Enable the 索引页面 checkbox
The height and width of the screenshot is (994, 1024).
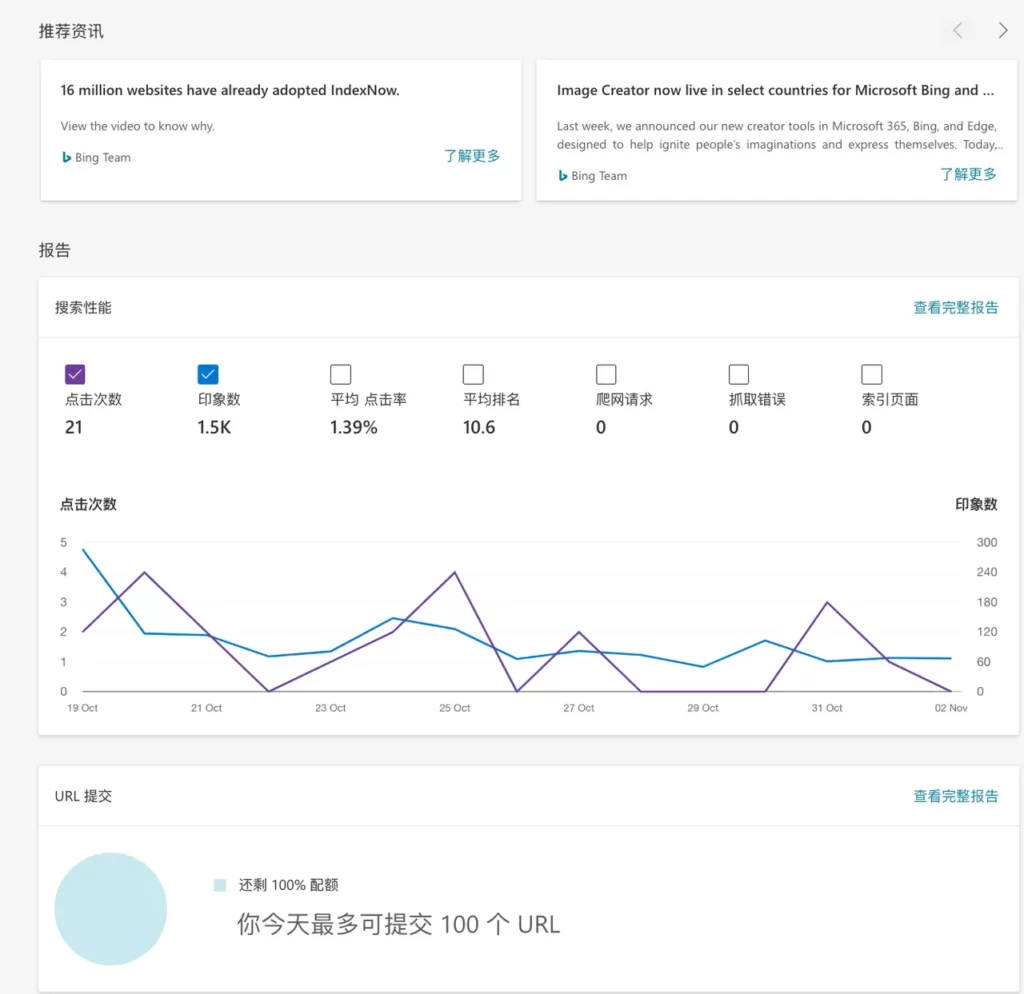click(x=871, y=374)
